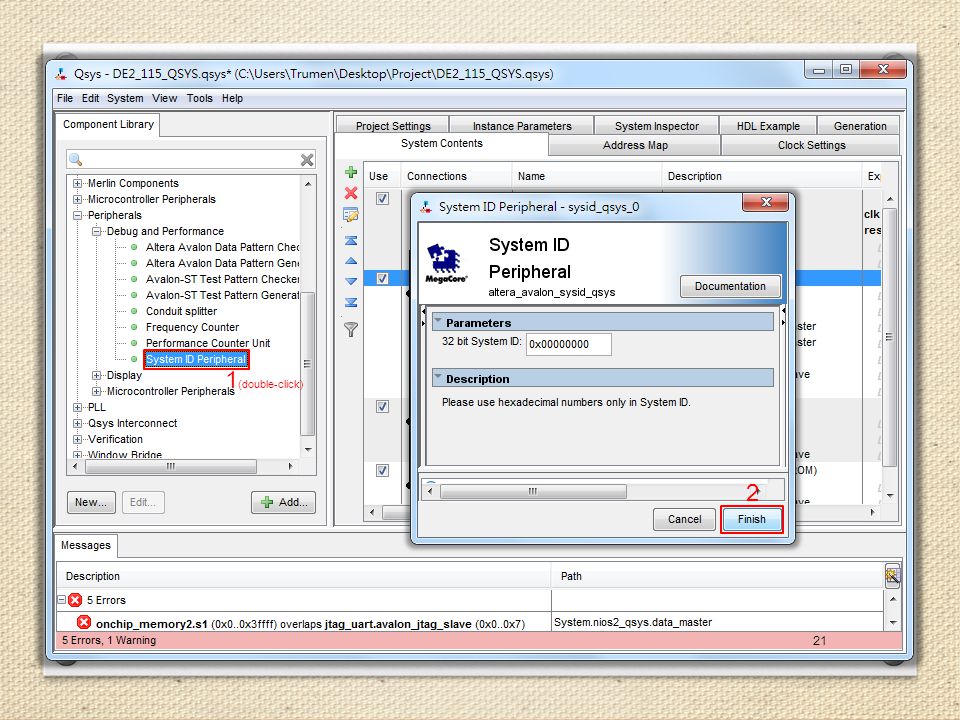This screenshot has height=720, width=960.
Task: Click the green plus Add component icon
Action: pyautogui.click(x=351, y=172)
